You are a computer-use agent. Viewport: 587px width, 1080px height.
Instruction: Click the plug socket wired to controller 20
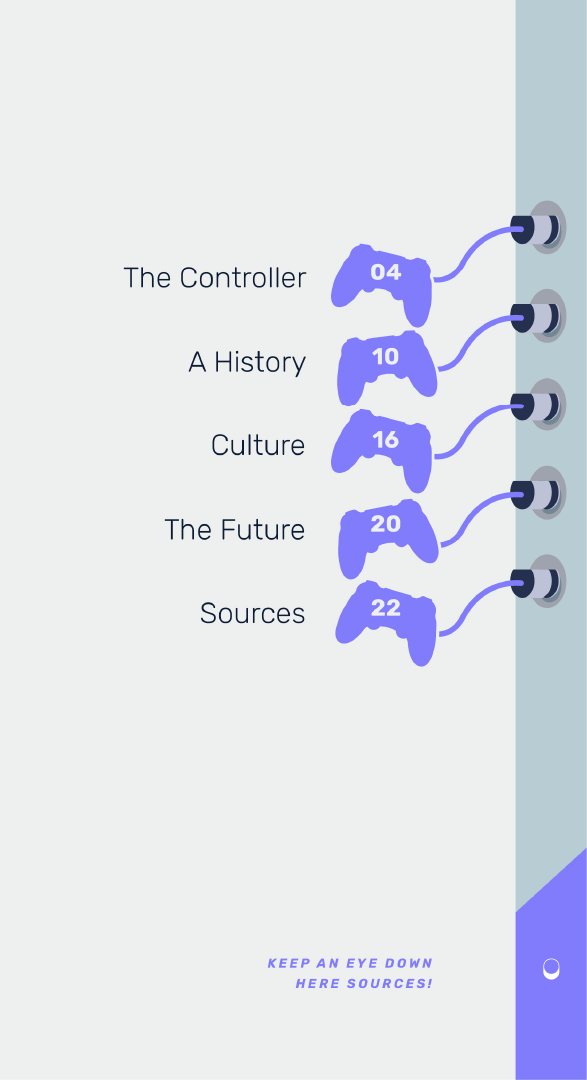point(539,493)
